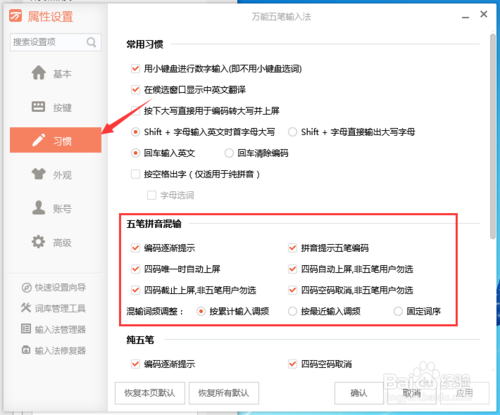
Task: Toggle 四码空码取消,非五笔用户勿选
Action: point(292,290)
